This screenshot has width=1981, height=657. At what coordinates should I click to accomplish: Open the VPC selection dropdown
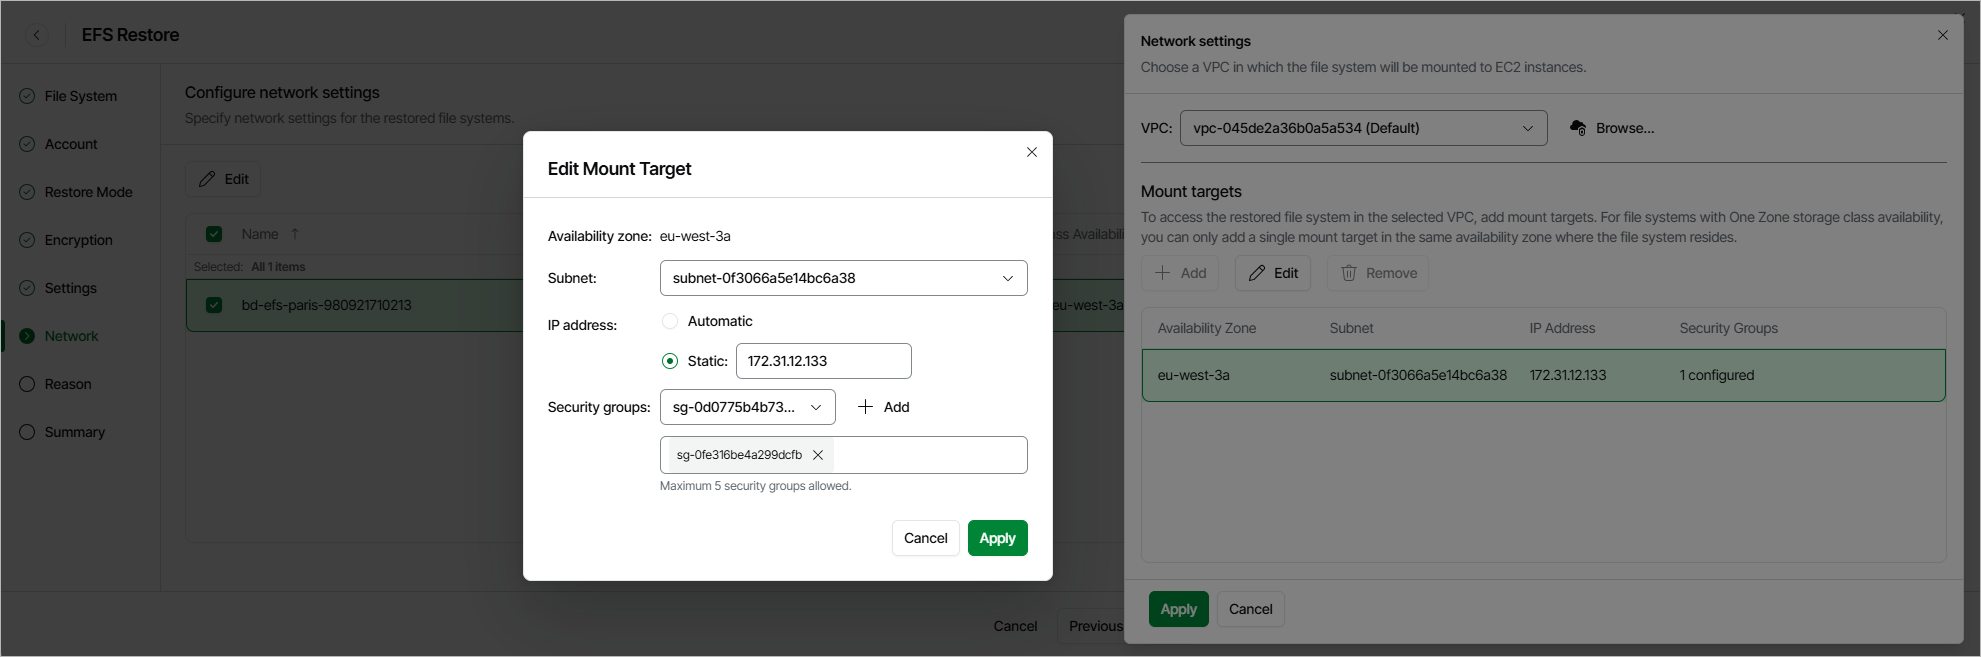(1363, 128)
